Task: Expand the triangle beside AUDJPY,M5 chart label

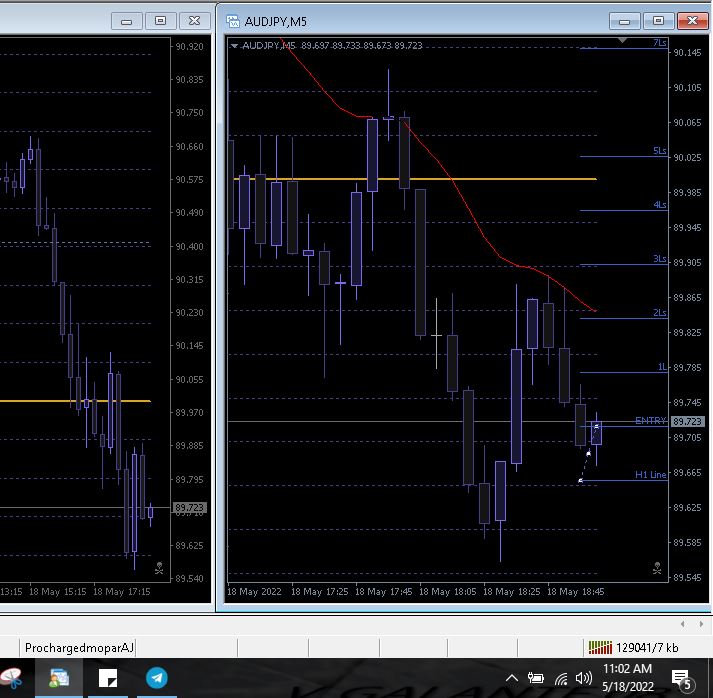Action: pyautogui.click(x=235, y=45)
